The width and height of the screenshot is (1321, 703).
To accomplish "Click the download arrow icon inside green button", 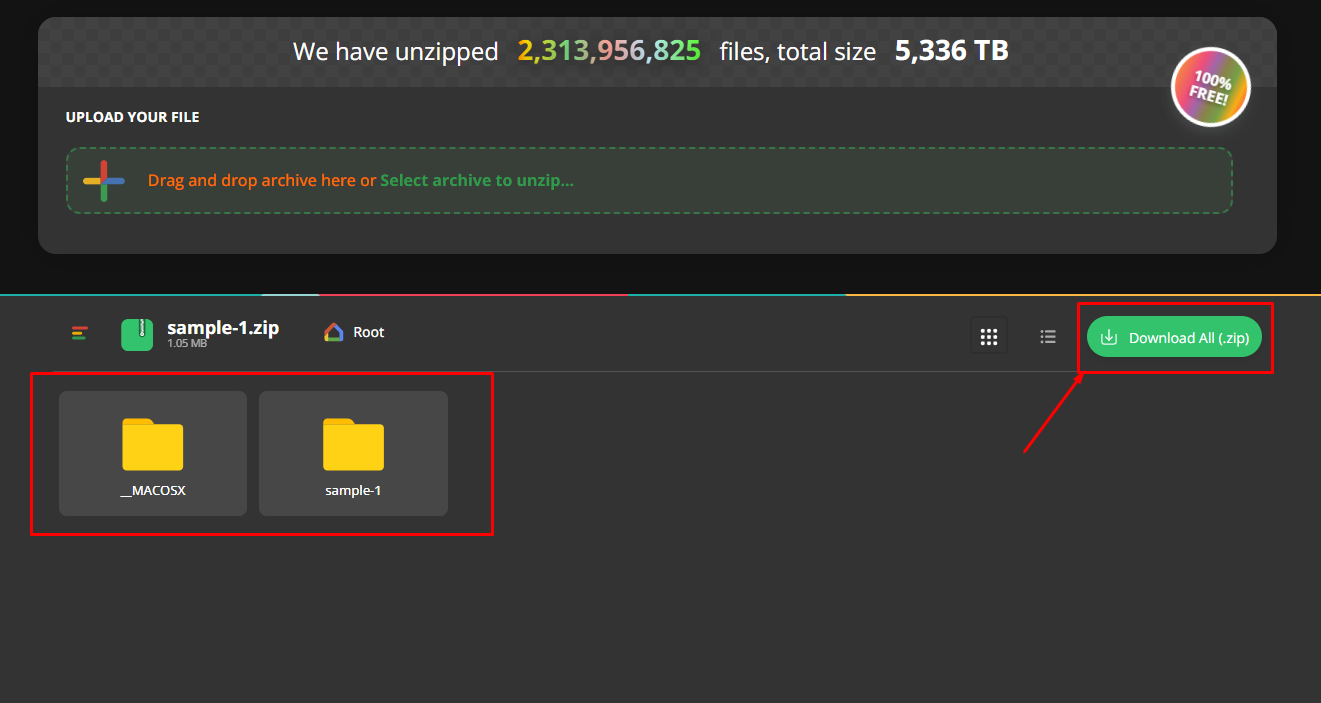I will point(1109,337).
